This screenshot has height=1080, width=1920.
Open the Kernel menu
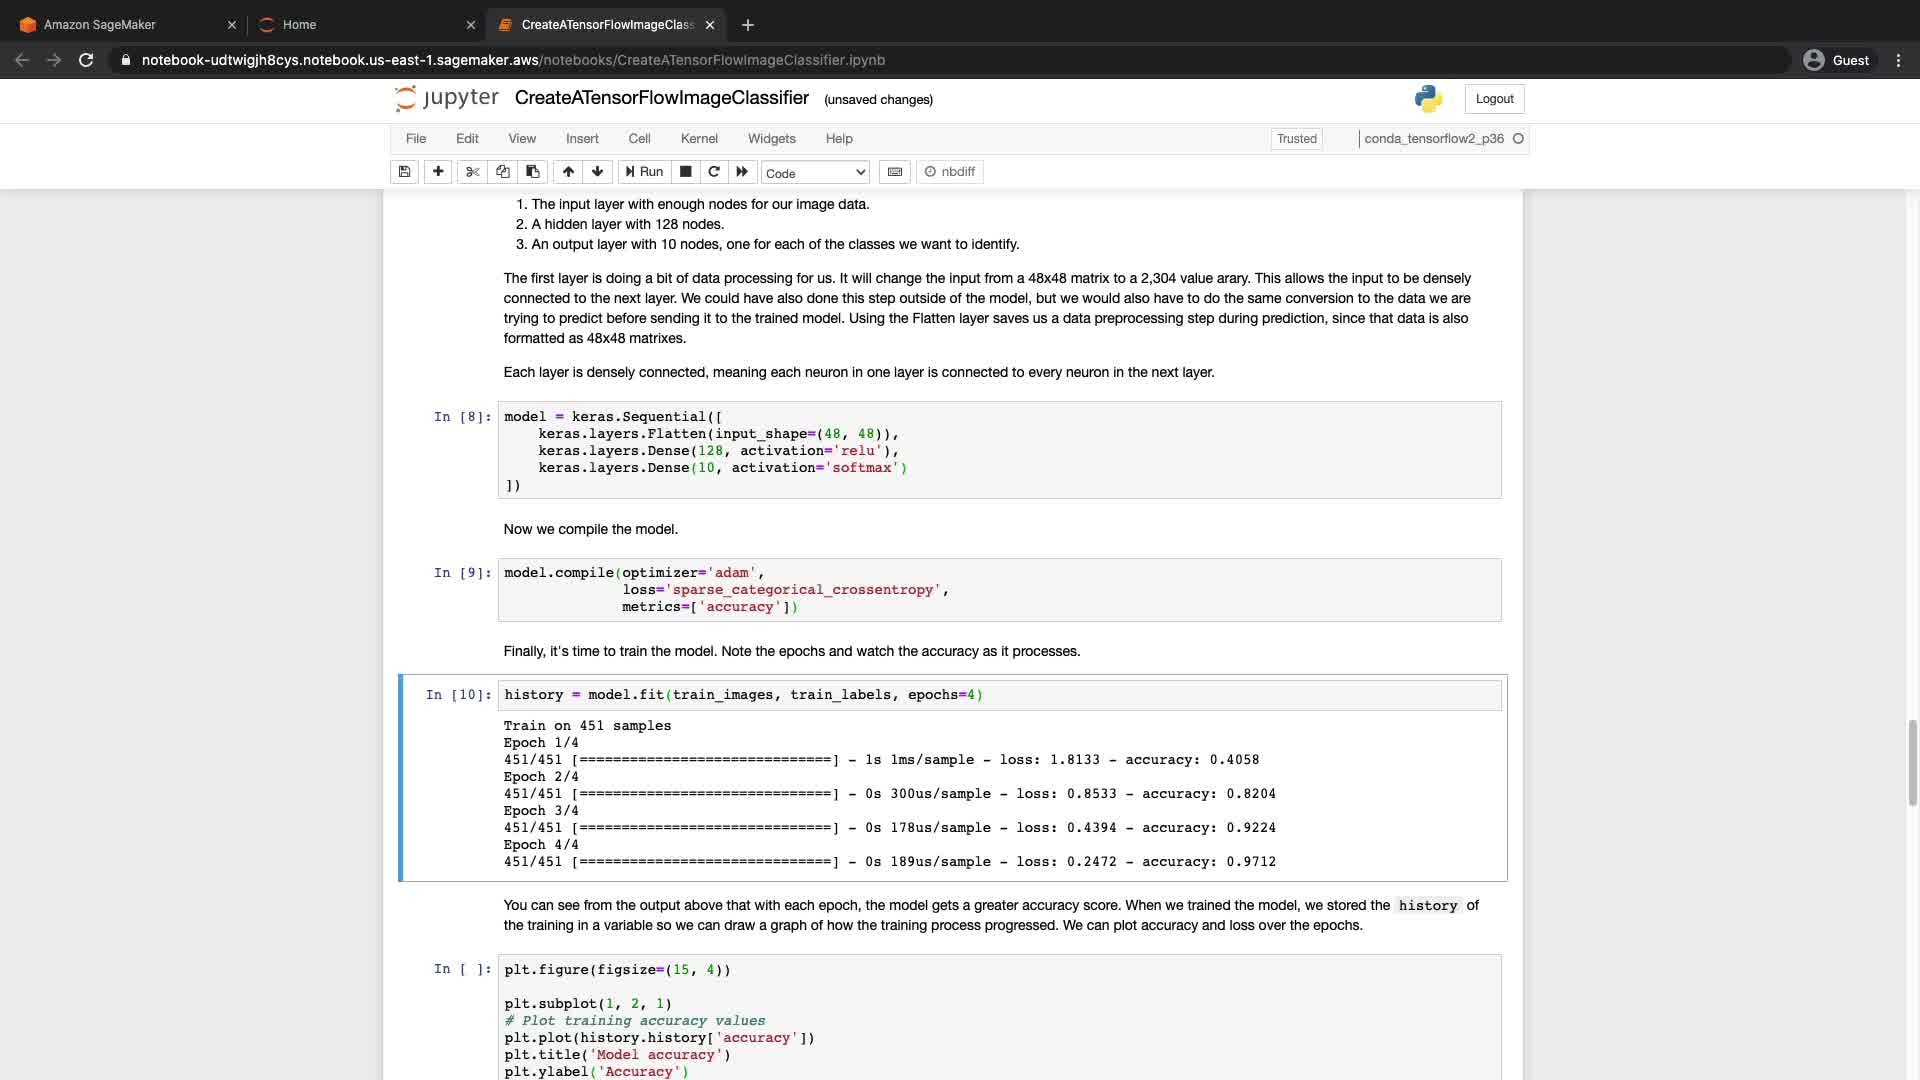[699, 139]
